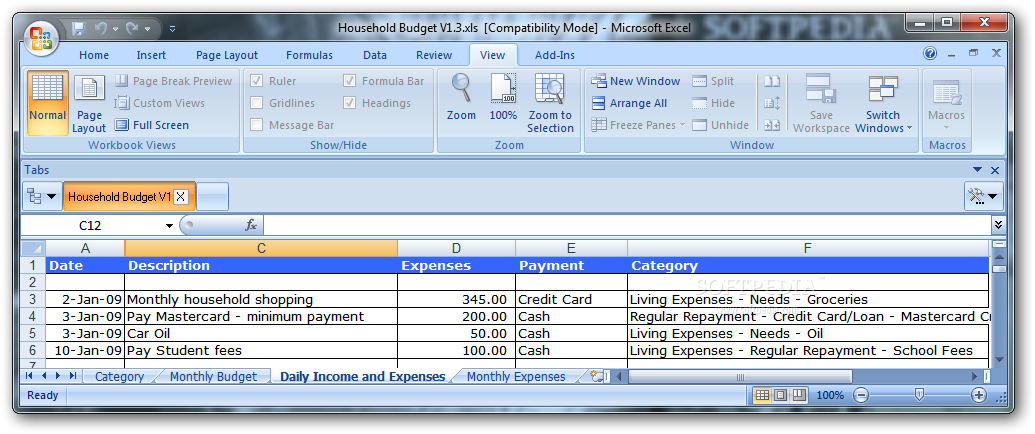Open the Undo history dropdown arrow
The height and width of the screenshot is (434, 1035).
pos(116,28)
